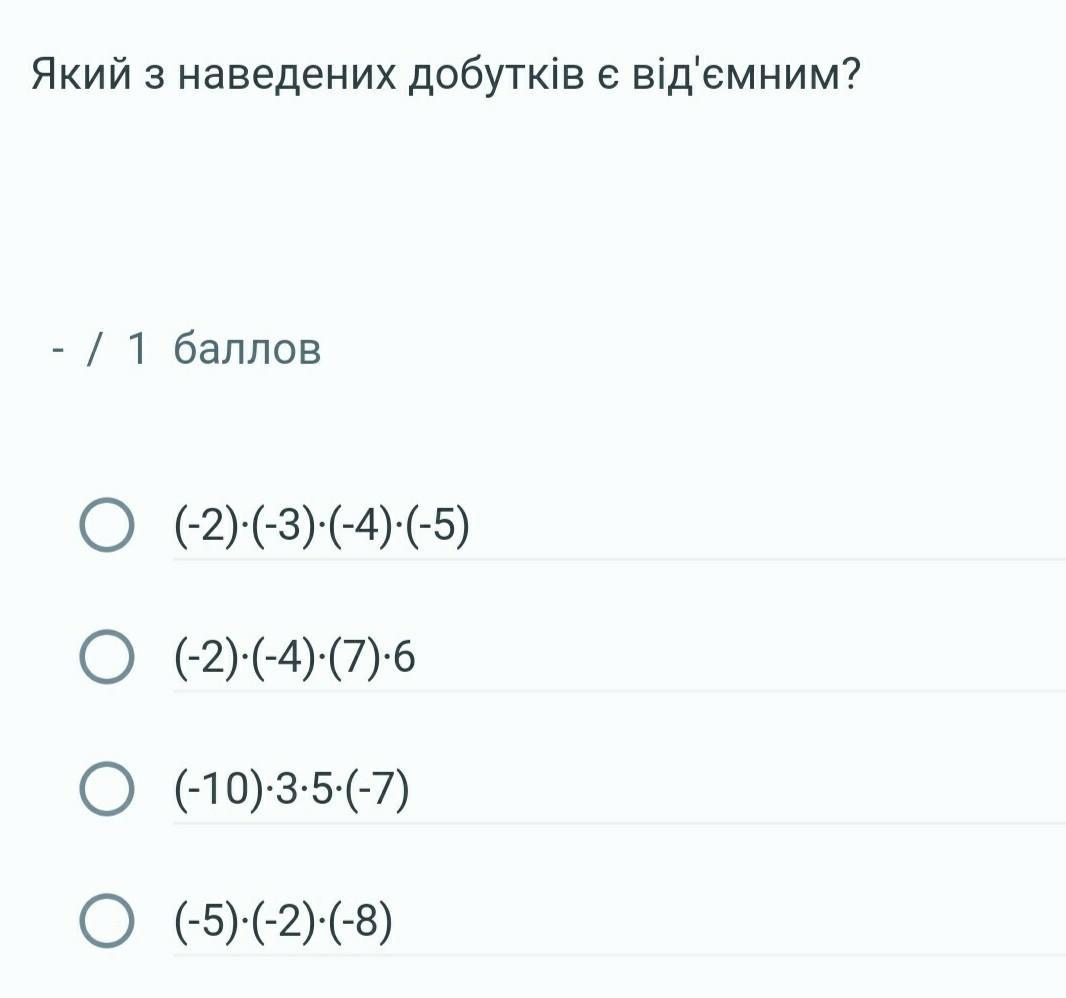Select radio button for (-5)·(-2)·(-8)
This screenshot has width=1066, height=998.
click(105, 922)
